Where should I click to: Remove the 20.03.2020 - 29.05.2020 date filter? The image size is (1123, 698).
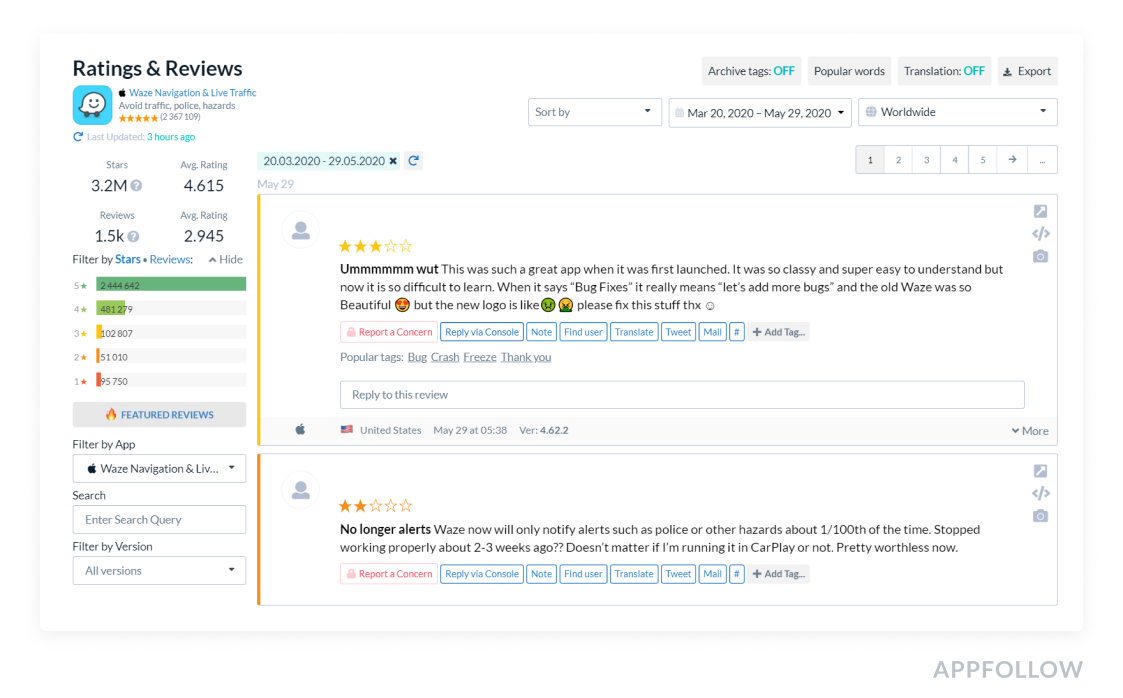tap(393, 161)
